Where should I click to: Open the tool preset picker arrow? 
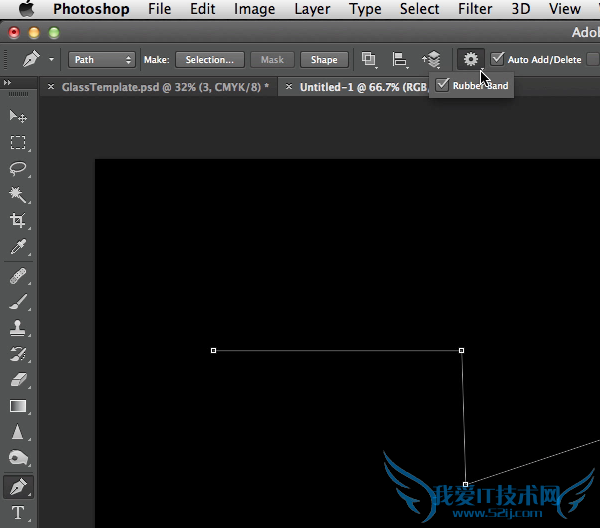coord(51,60)
